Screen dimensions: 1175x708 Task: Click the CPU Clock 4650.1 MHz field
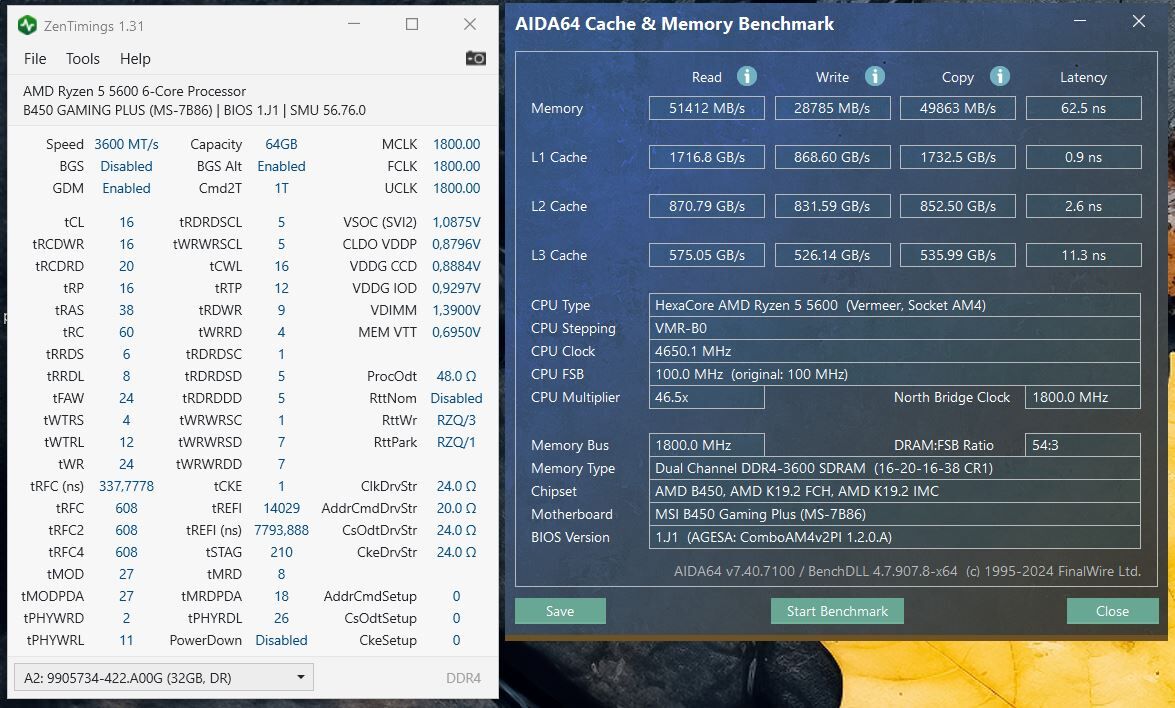895,351
